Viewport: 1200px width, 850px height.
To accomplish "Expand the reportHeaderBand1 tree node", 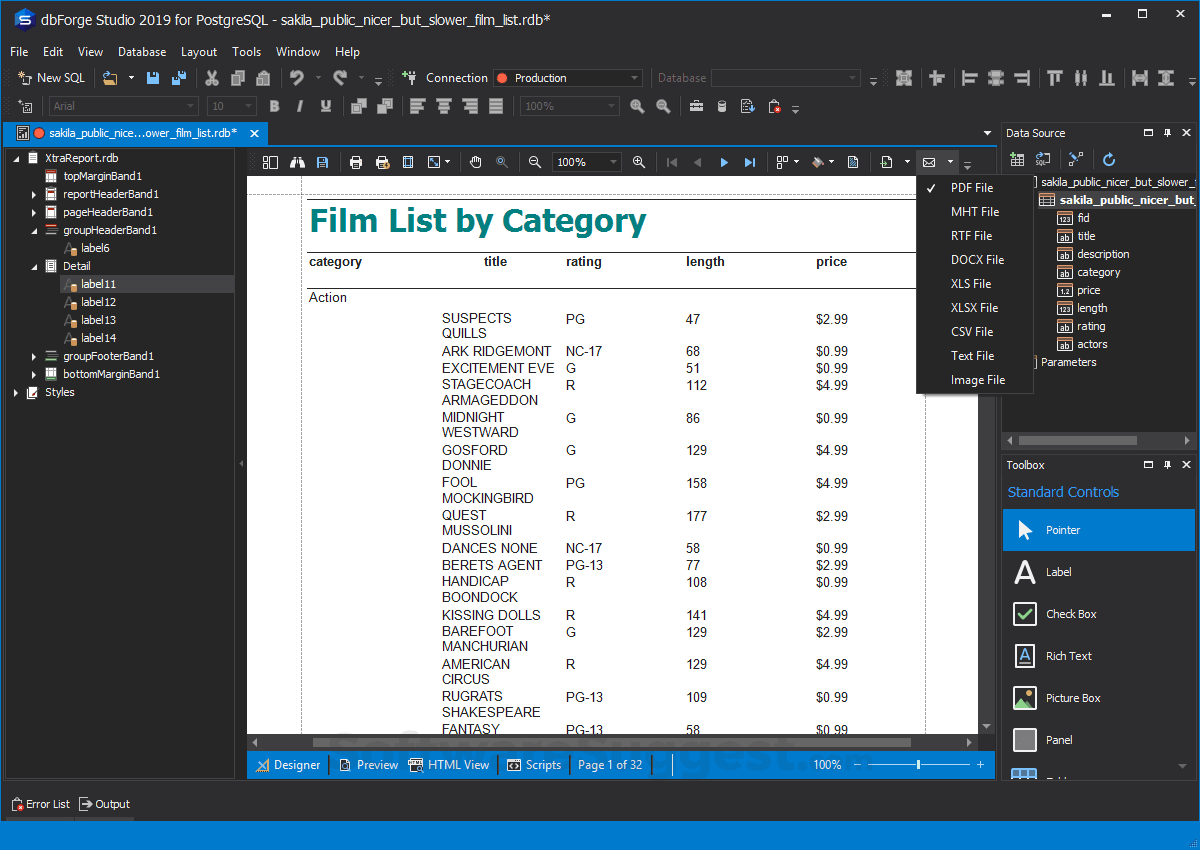I will pos(34,194).
